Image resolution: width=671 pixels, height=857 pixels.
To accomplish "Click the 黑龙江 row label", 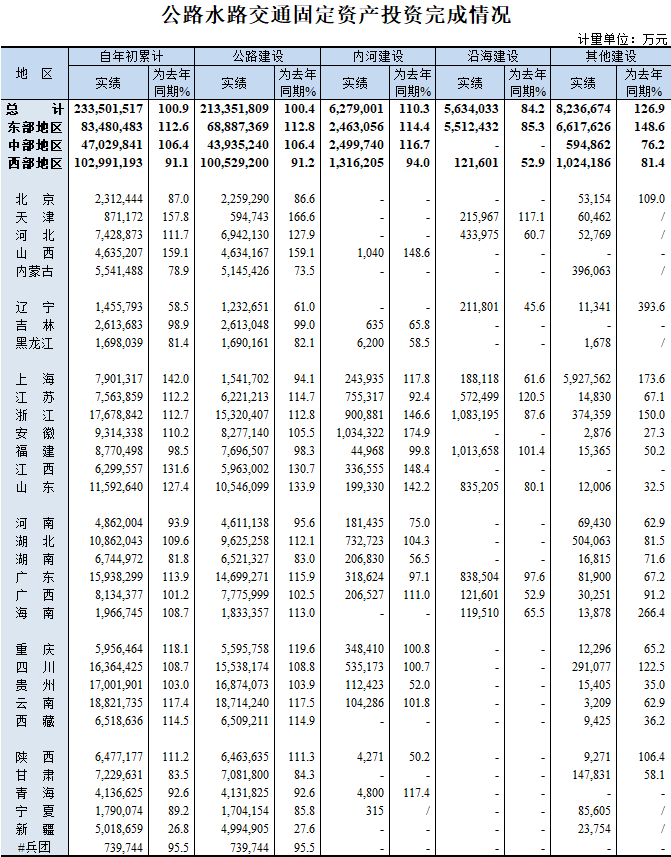I will pyautogui.click(x=35, y=343).
